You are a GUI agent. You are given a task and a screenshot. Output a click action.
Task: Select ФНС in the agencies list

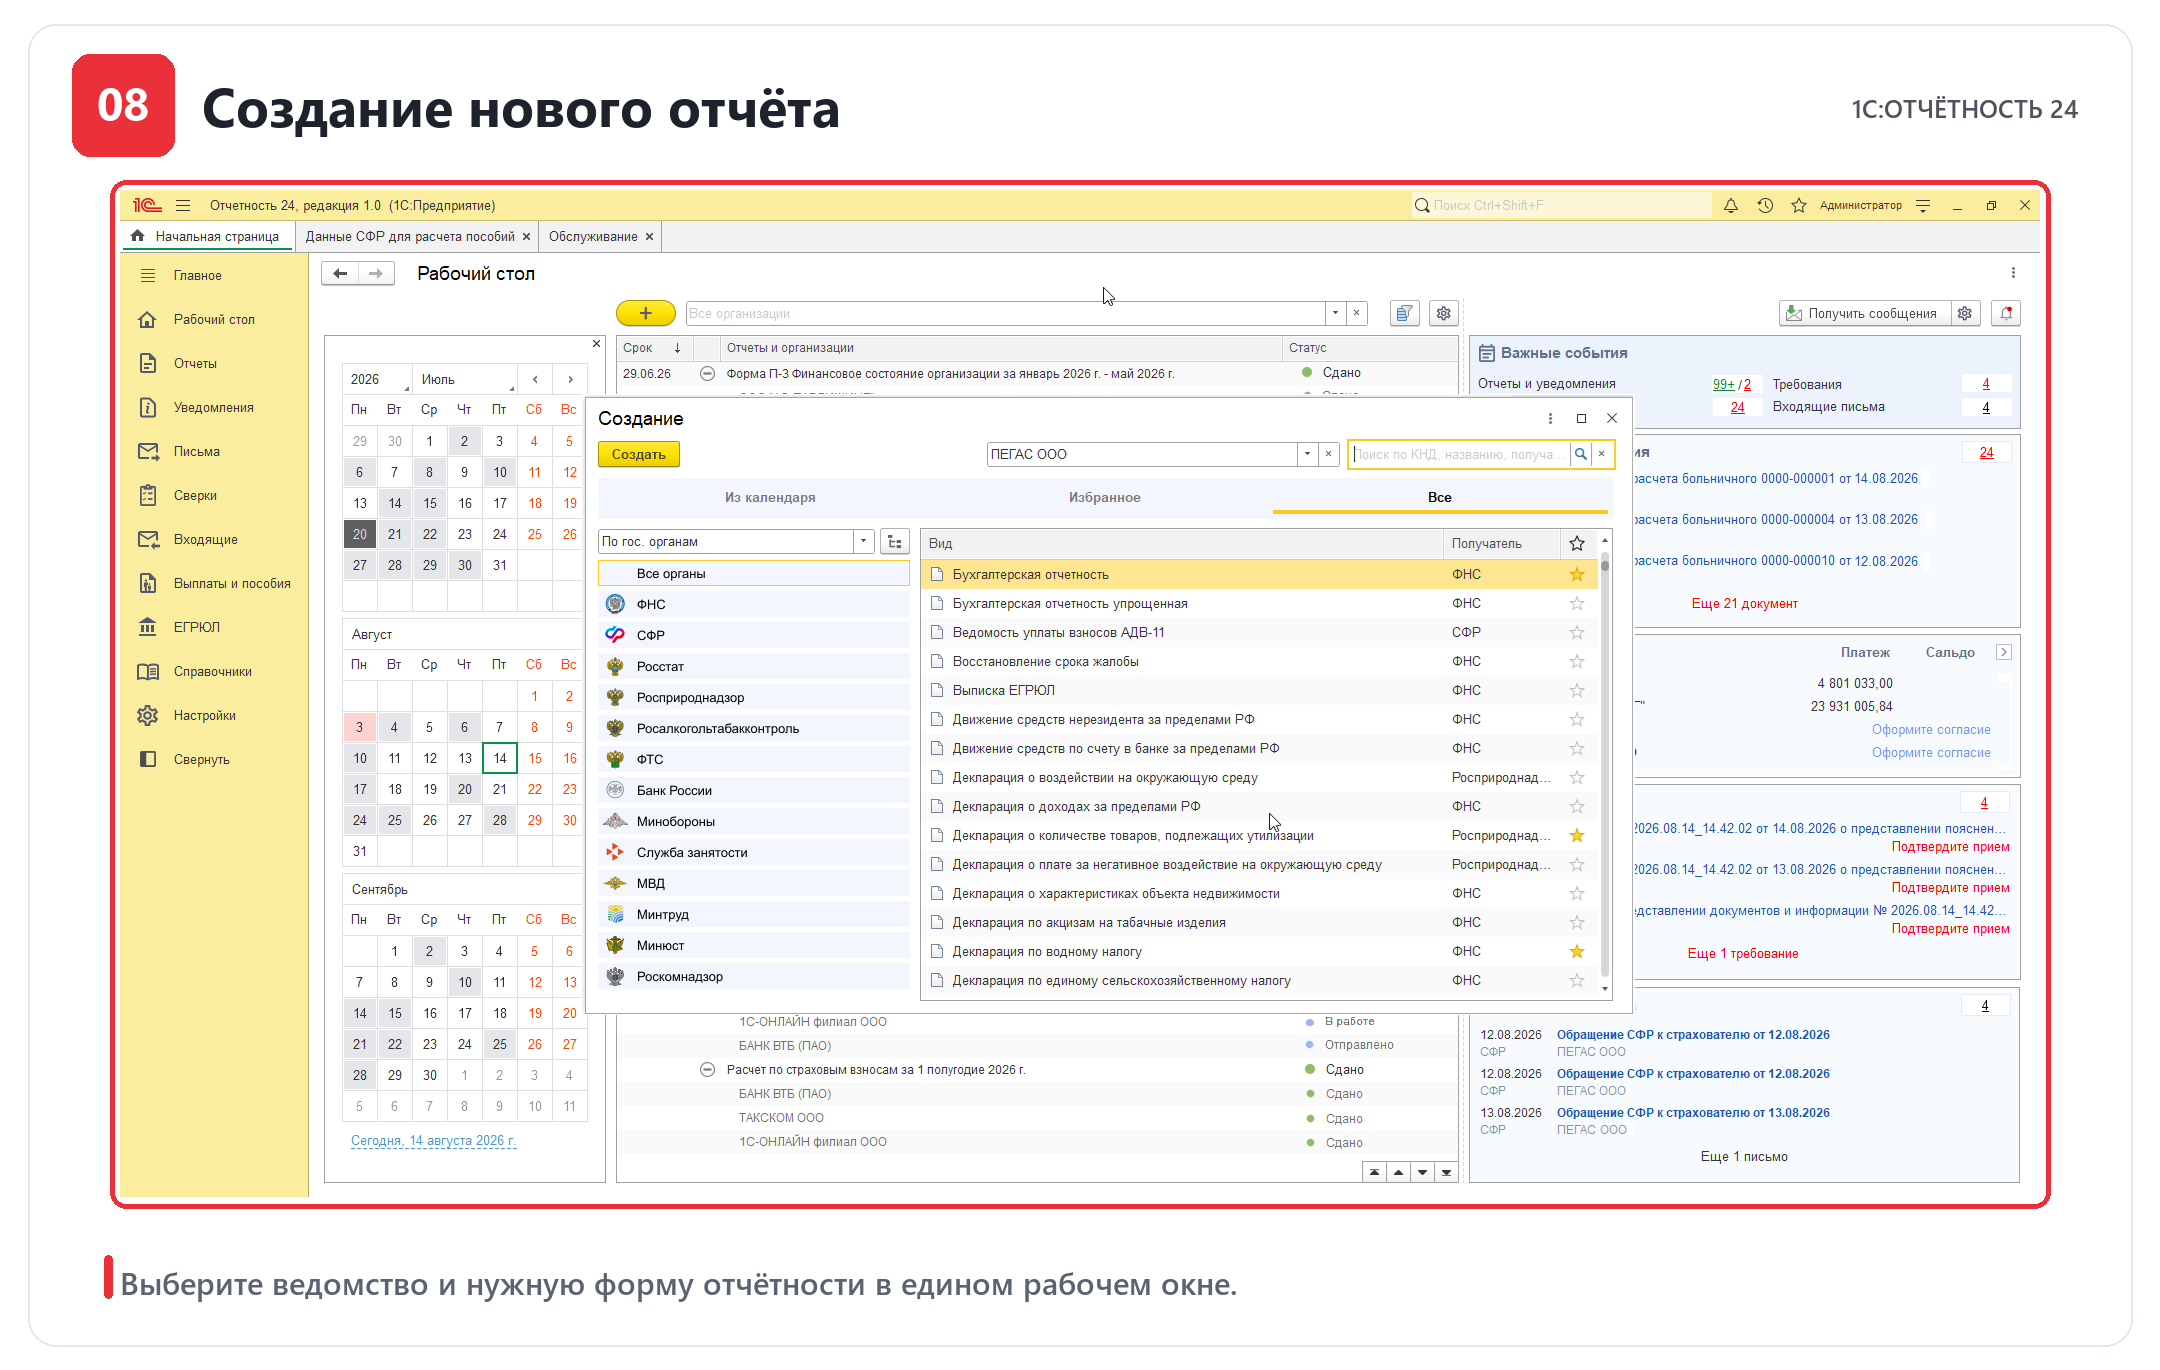pos(754,605)
